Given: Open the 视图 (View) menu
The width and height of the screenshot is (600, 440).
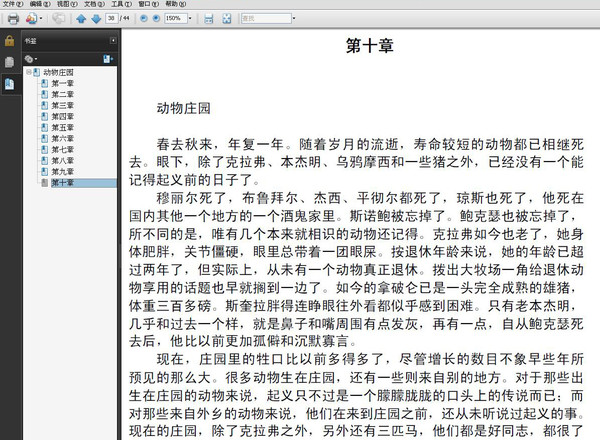Looking at the screenshot, I should click(x=67, y=4).
